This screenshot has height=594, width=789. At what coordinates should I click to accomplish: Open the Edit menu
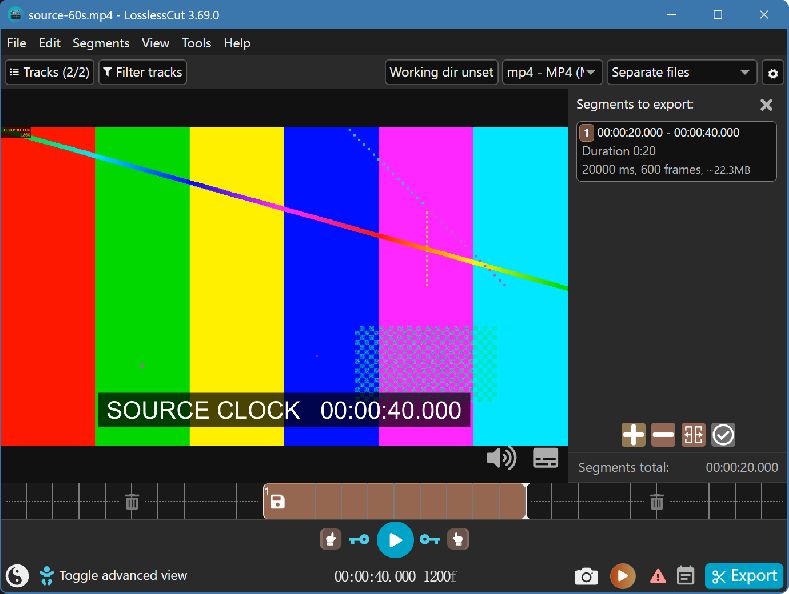coord(50,43)
